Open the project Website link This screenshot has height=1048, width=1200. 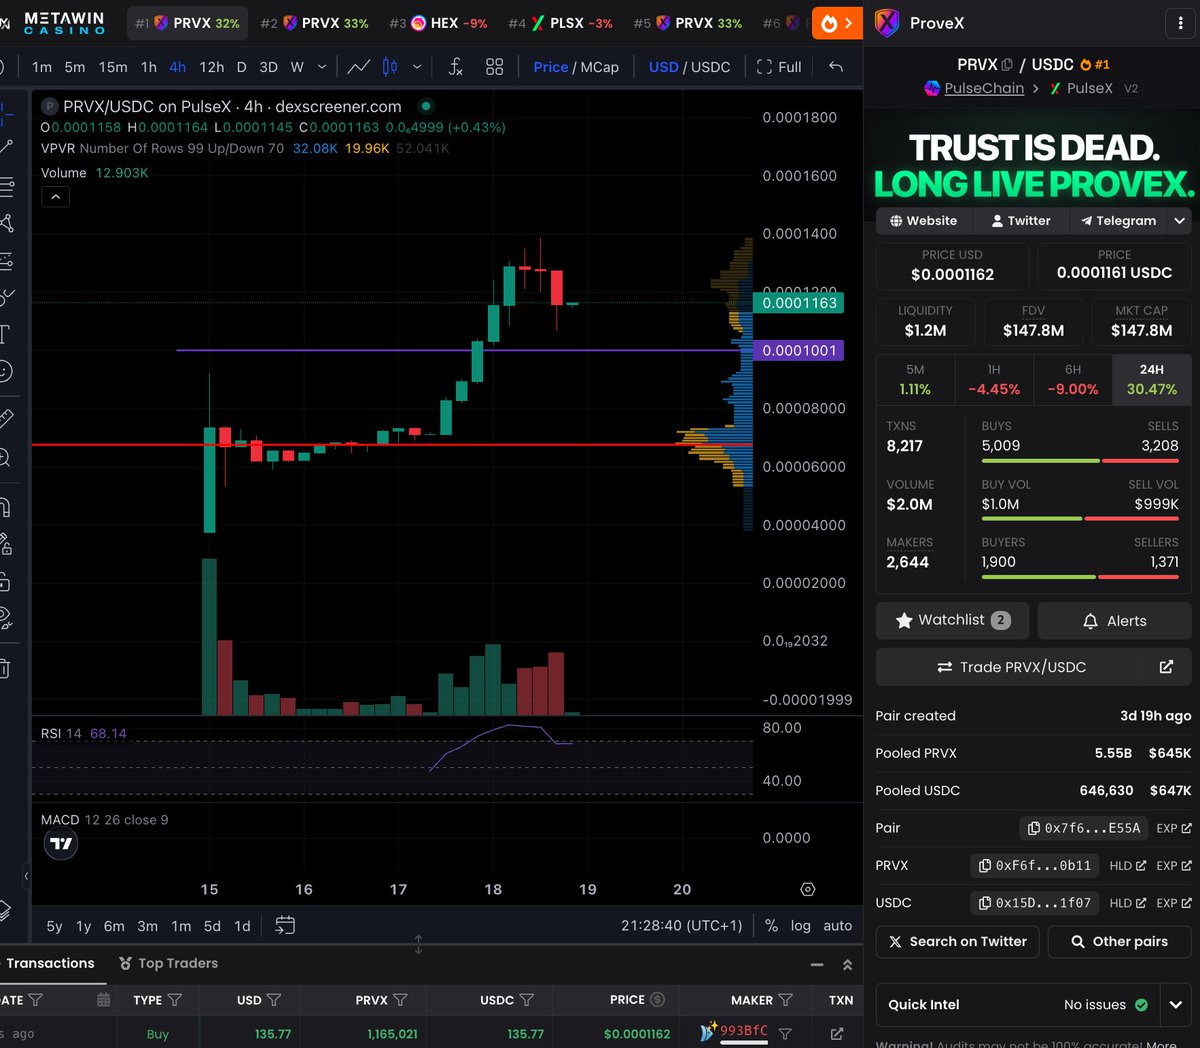click(923, 221)
